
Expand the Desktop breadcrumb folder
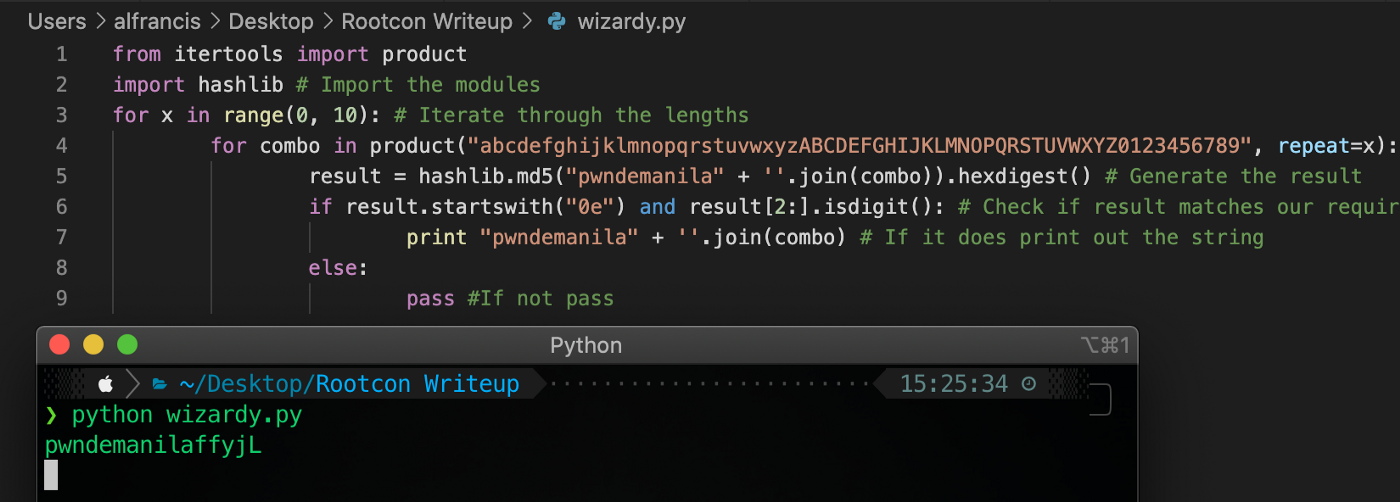[x=271, y=21]
